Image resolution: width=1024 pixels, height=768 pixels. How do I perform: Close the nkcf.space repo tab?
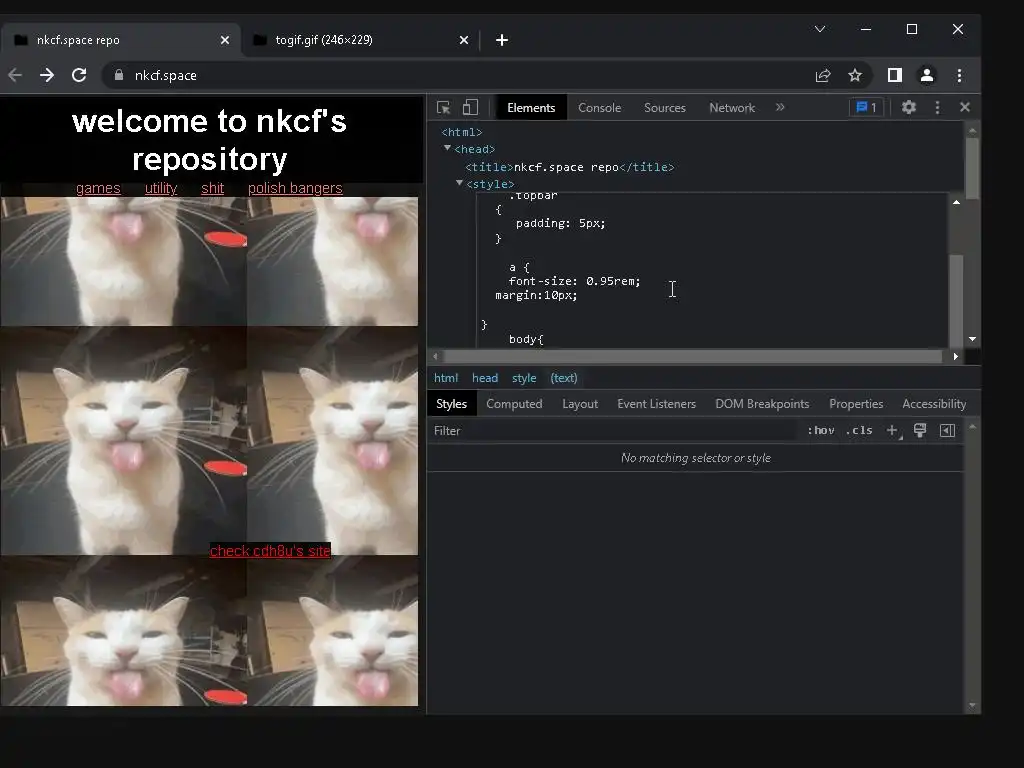225,40
